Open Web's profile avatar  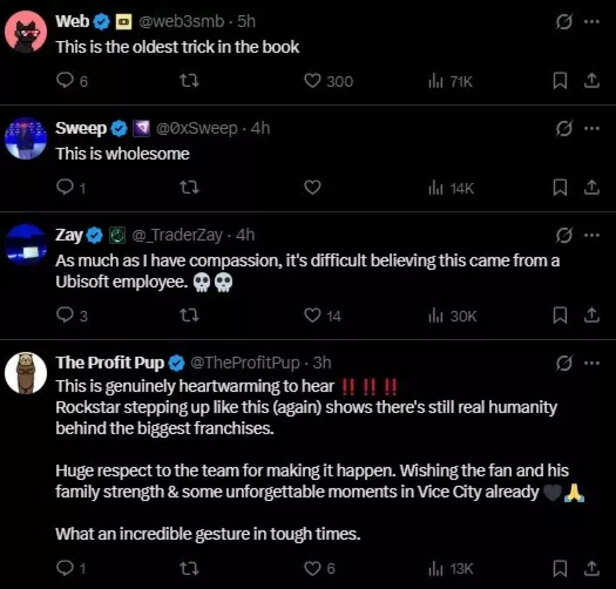pyautogui.click(x=25, y=32)
